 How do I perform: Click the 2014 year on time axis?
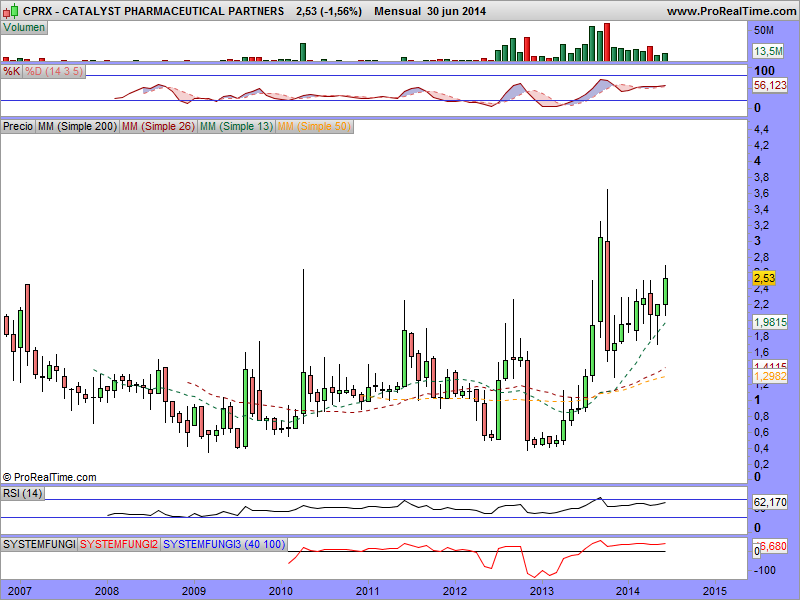coord(628,591)
